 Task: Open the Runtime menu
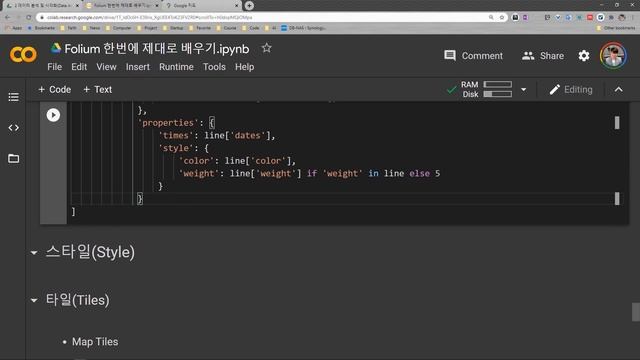(176, 67)
